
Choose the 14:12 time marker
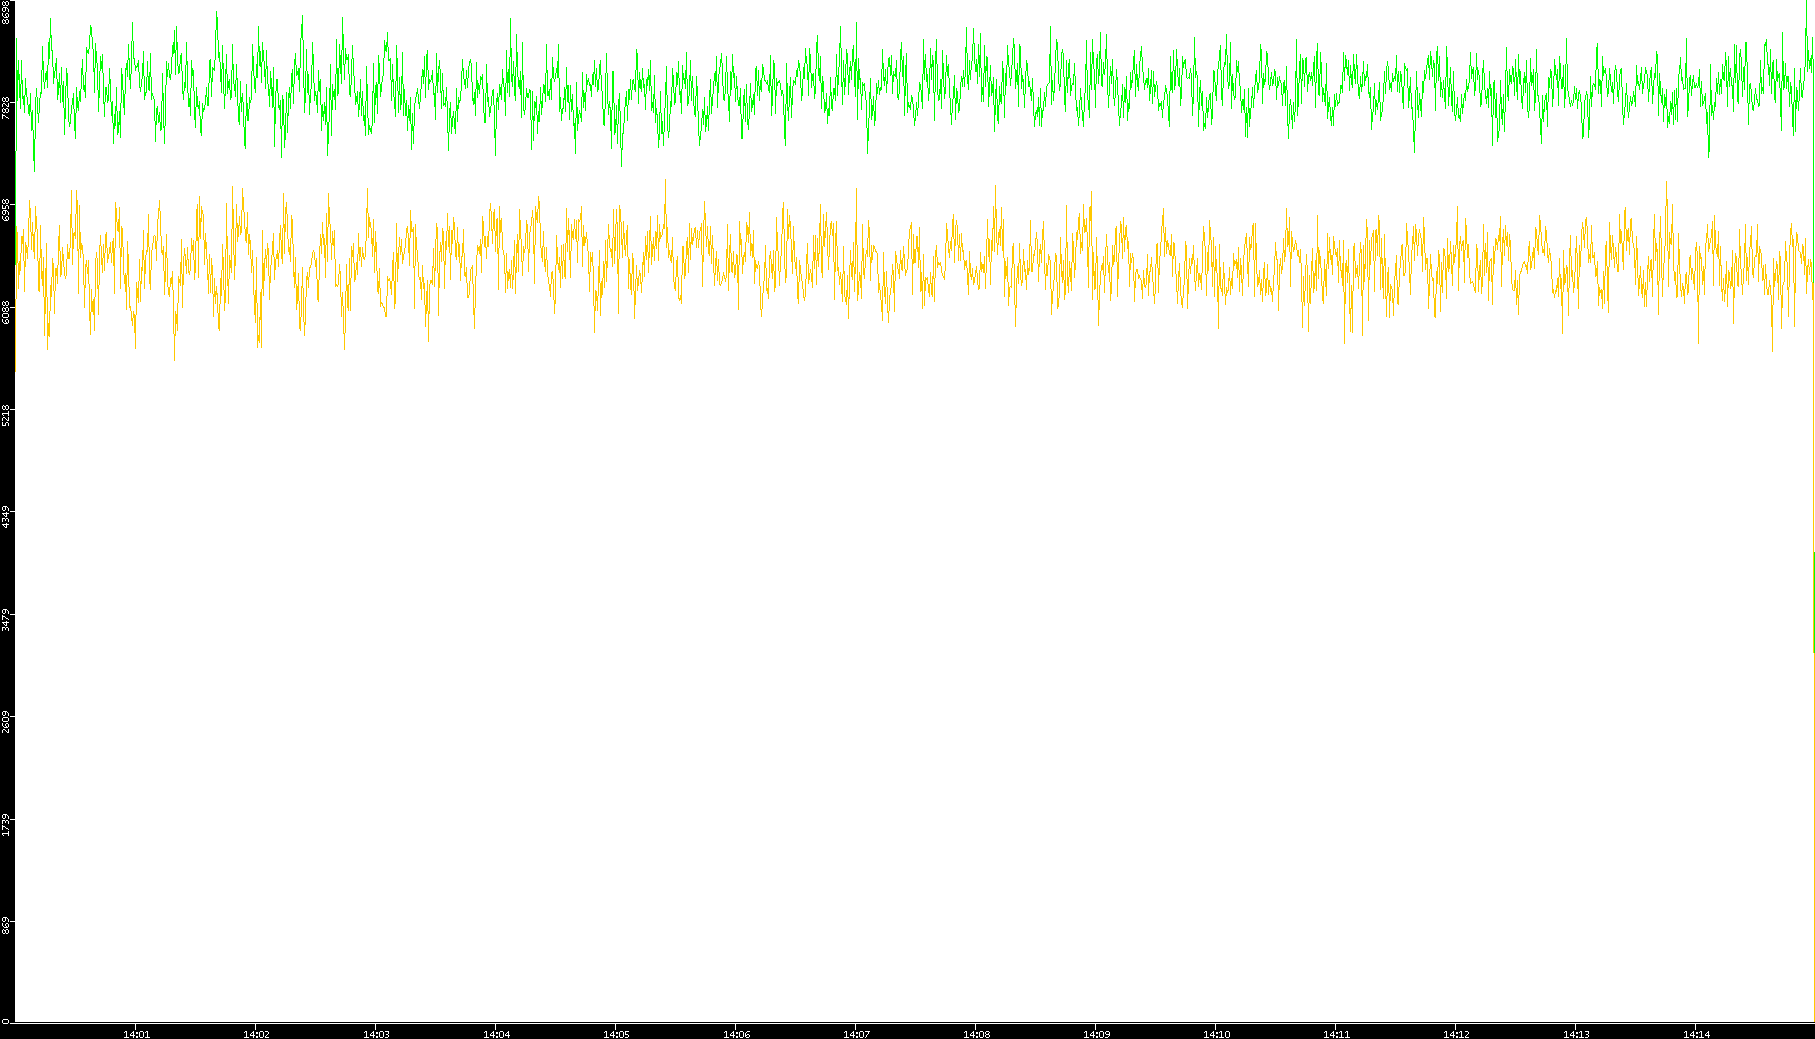pos(1456,1034)
